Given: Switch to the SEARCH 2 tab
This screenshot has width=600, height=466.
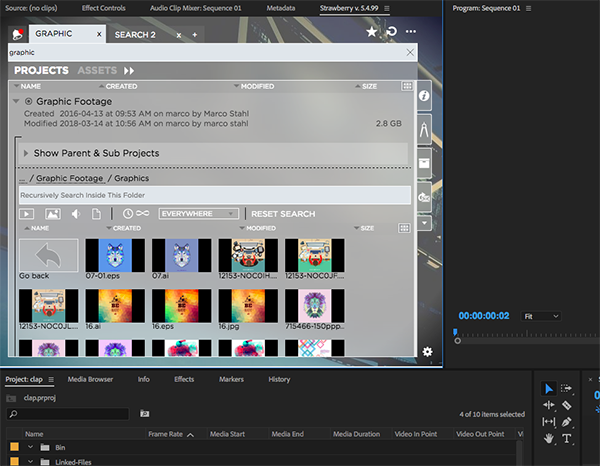Looking at the screenshot, I should [x=135, y=34].
